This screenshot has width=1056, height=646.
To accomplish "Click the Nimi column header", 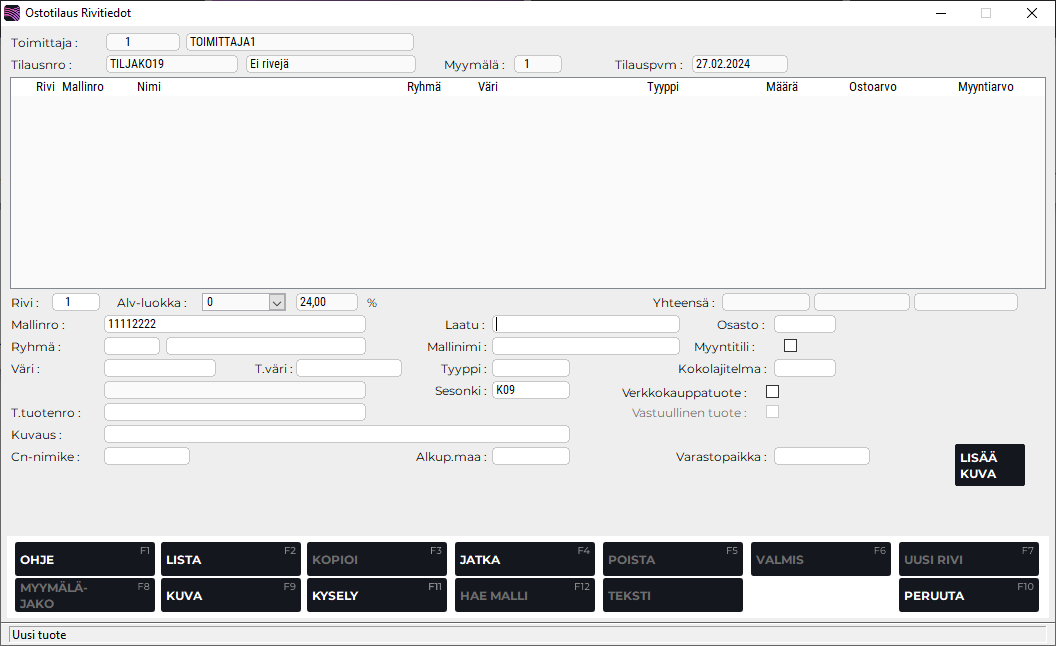I will (x=149, y=87).
